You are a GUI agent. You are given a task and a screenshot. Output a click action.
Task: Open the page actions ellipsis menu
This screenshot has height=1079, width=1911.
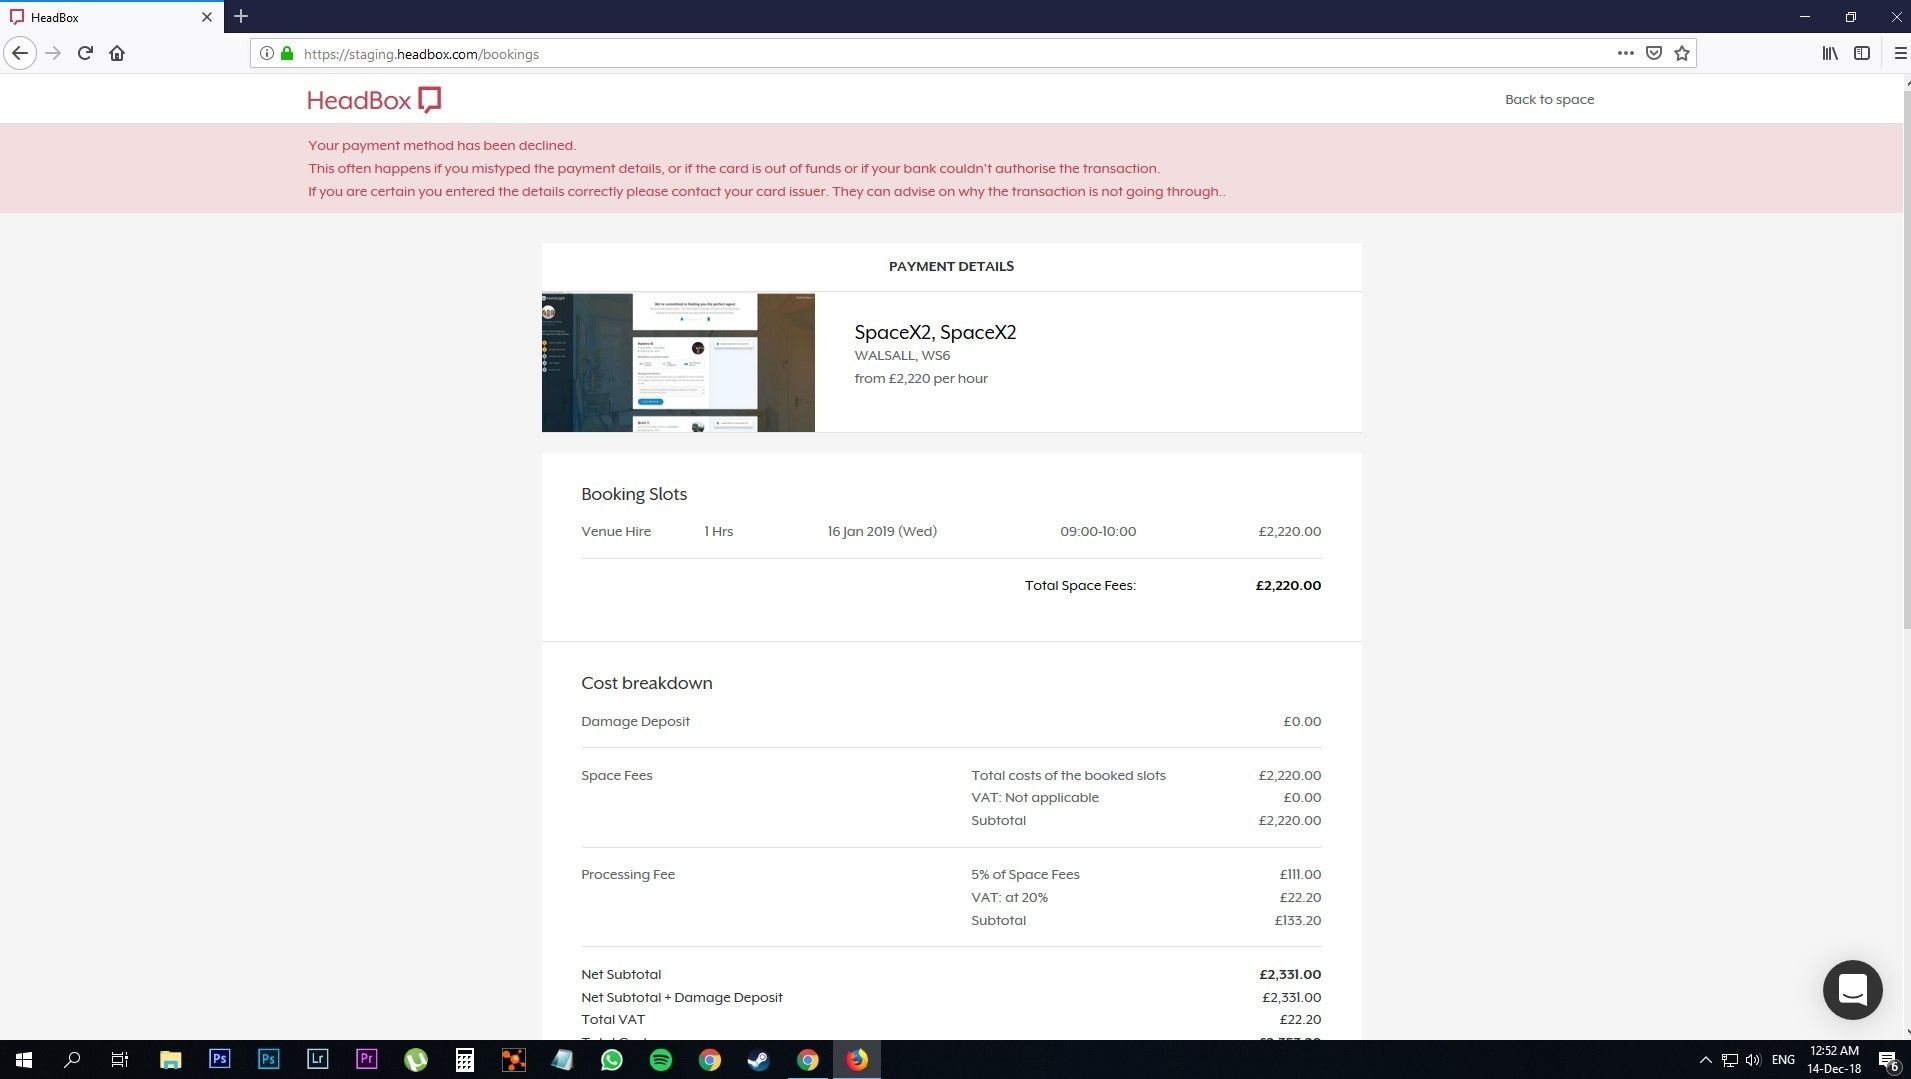(x=1625, y=54)
